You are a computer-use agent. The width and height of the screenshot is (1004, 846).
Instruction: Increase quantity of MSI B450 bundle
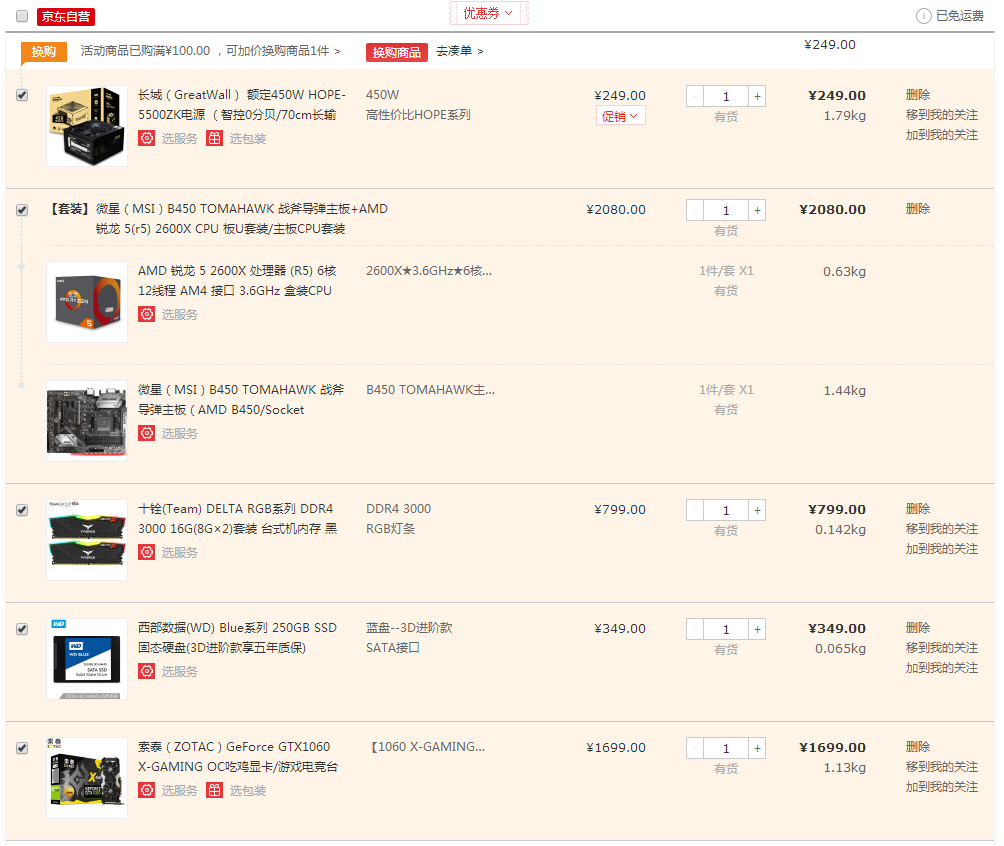pos(757,210)
